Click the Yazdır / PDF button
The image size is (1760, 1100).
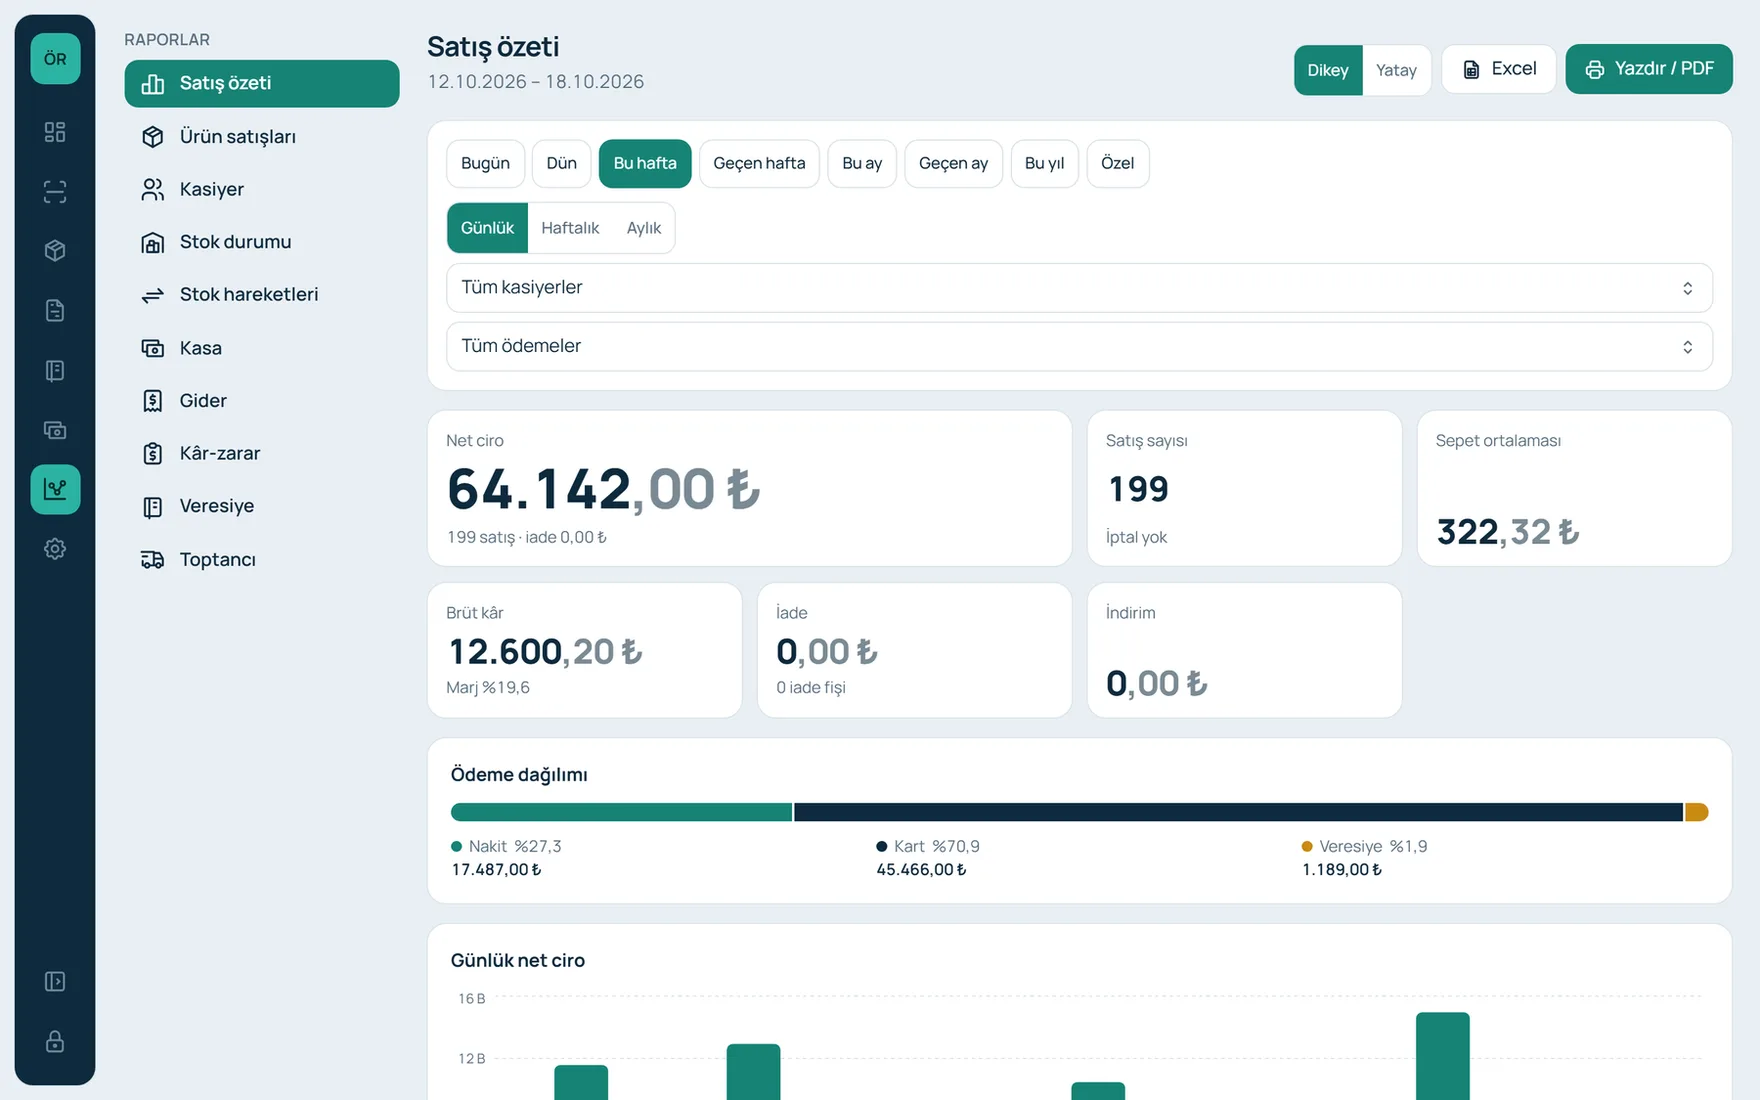click(1649, 69)
